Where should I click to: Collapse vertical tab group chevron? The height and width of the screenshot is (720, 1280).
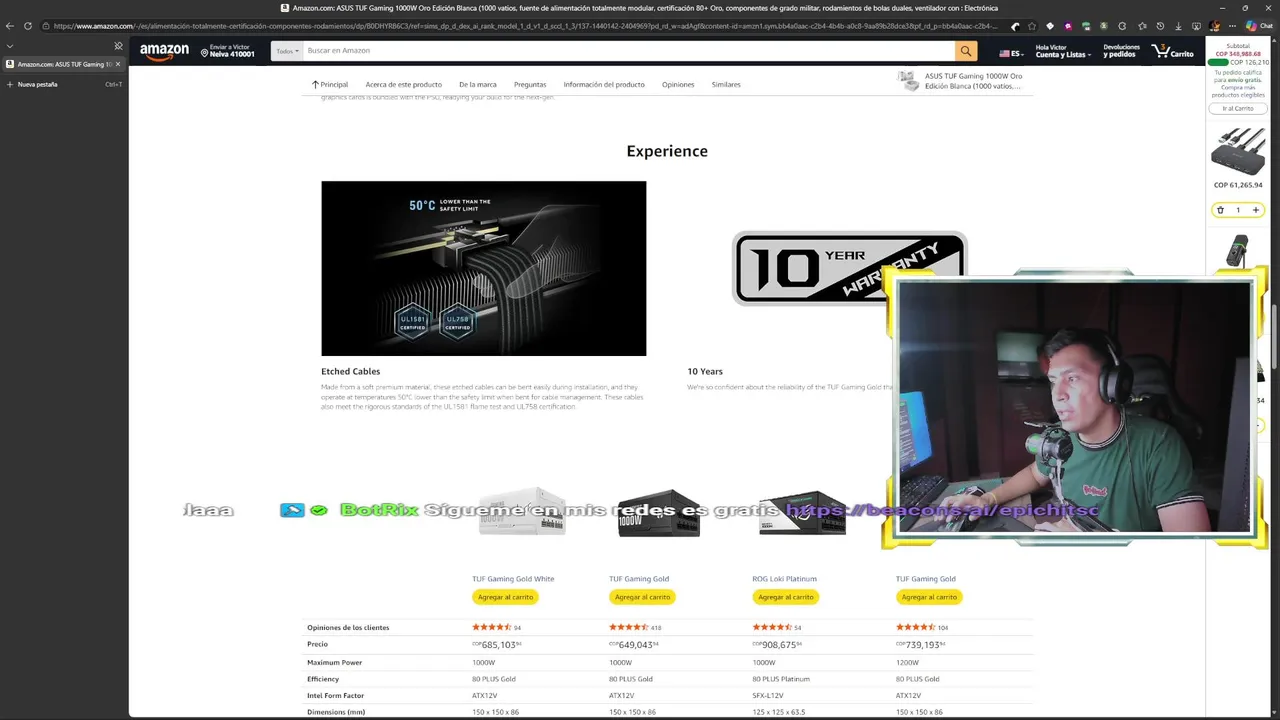pos(10,46)
